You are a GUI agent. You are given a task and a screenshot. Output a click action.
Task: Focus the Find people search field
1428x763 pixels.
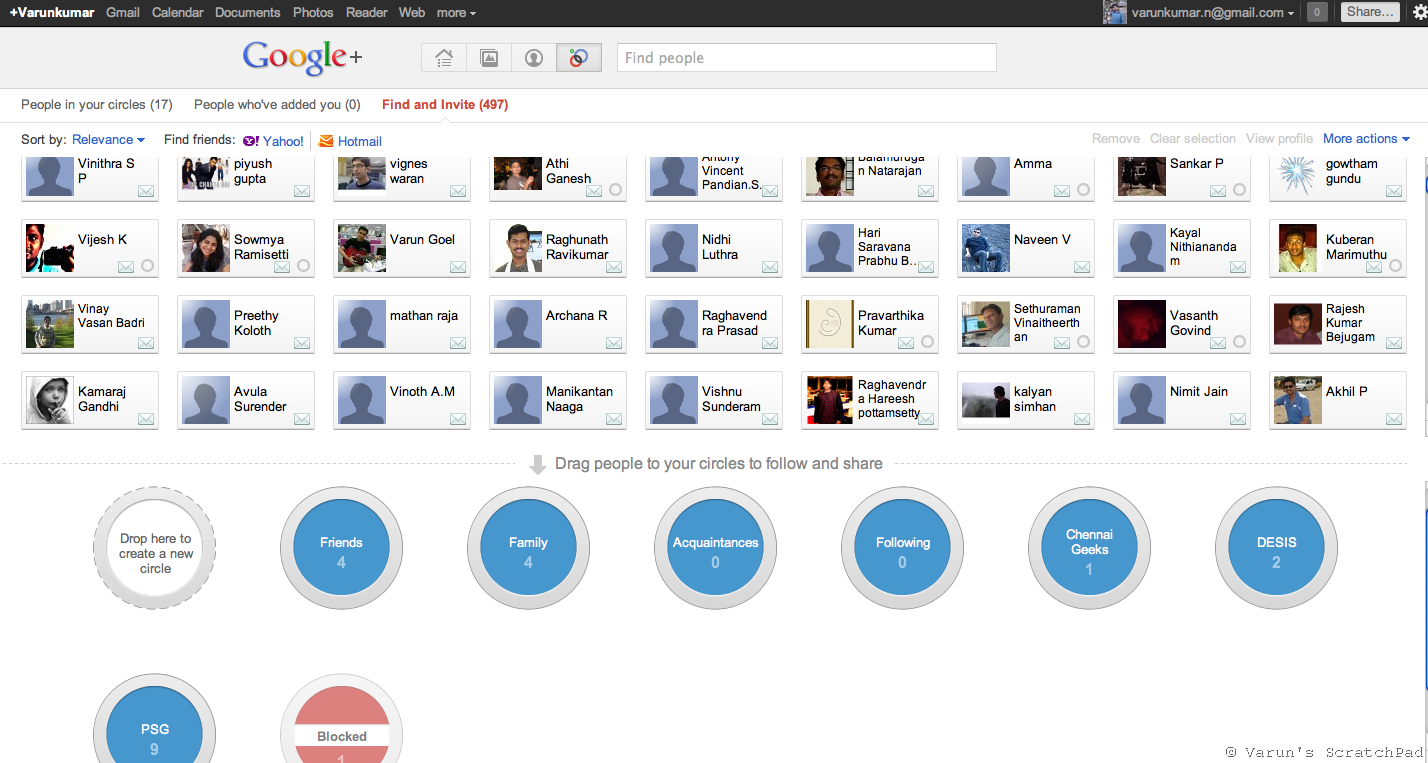pyautogui.click(x=807, y=58)
